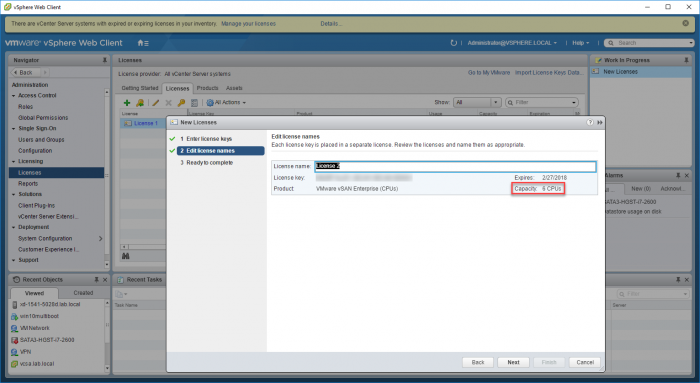700x383 pixels.
Task: Collapse the Licensing tree section
Action: pyautogui.click(x=13, y=162)
